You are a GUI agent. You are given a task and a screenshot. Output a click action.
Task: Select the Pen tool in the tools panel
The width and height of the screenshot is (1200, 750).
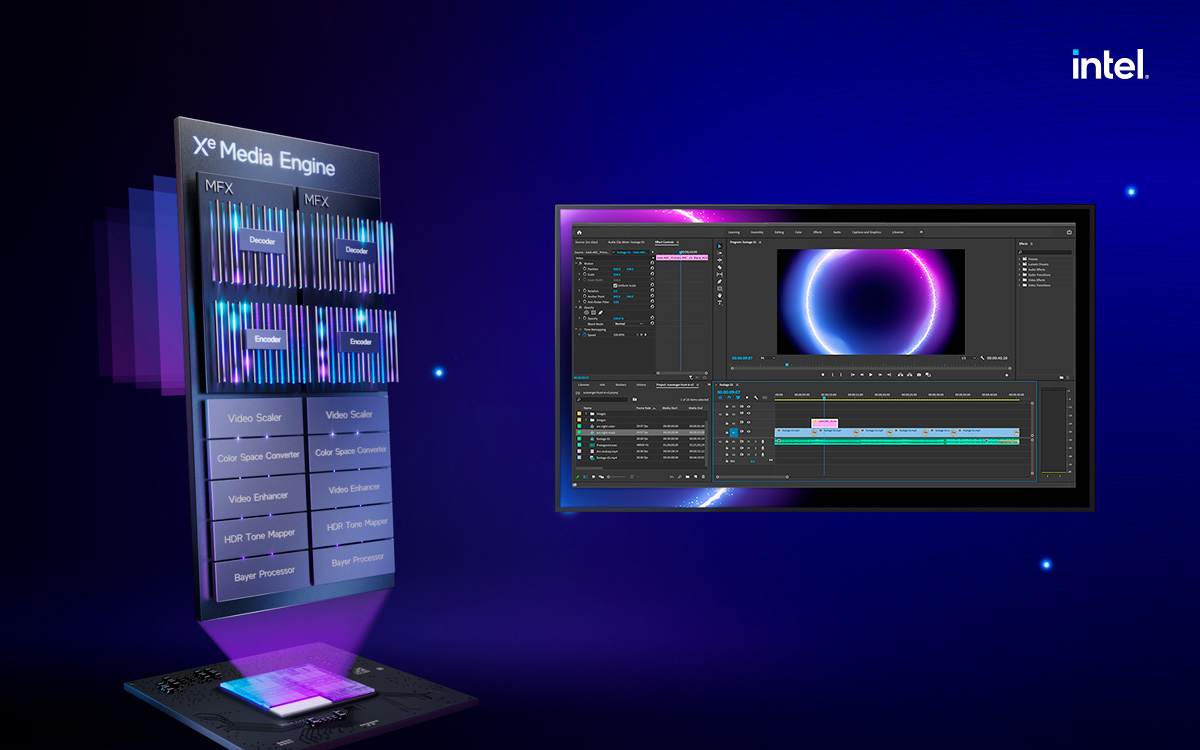point(720,282)
